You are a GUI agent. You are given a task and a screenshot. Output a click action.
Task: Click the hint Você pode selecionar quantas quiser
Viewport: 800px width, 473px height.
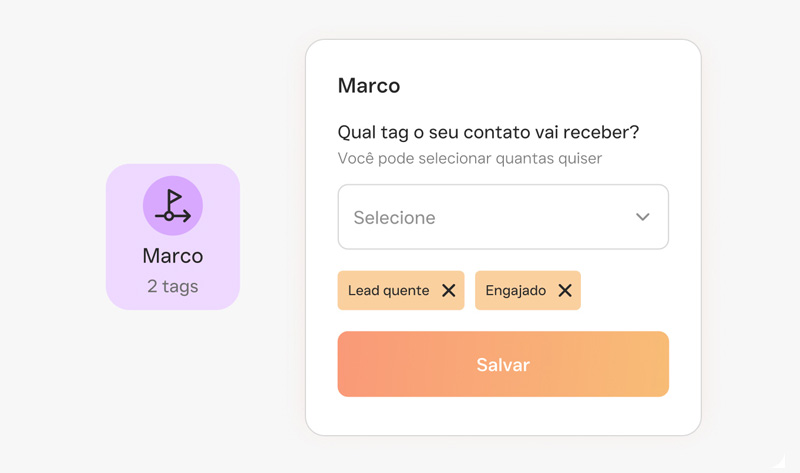click(470, 158)
